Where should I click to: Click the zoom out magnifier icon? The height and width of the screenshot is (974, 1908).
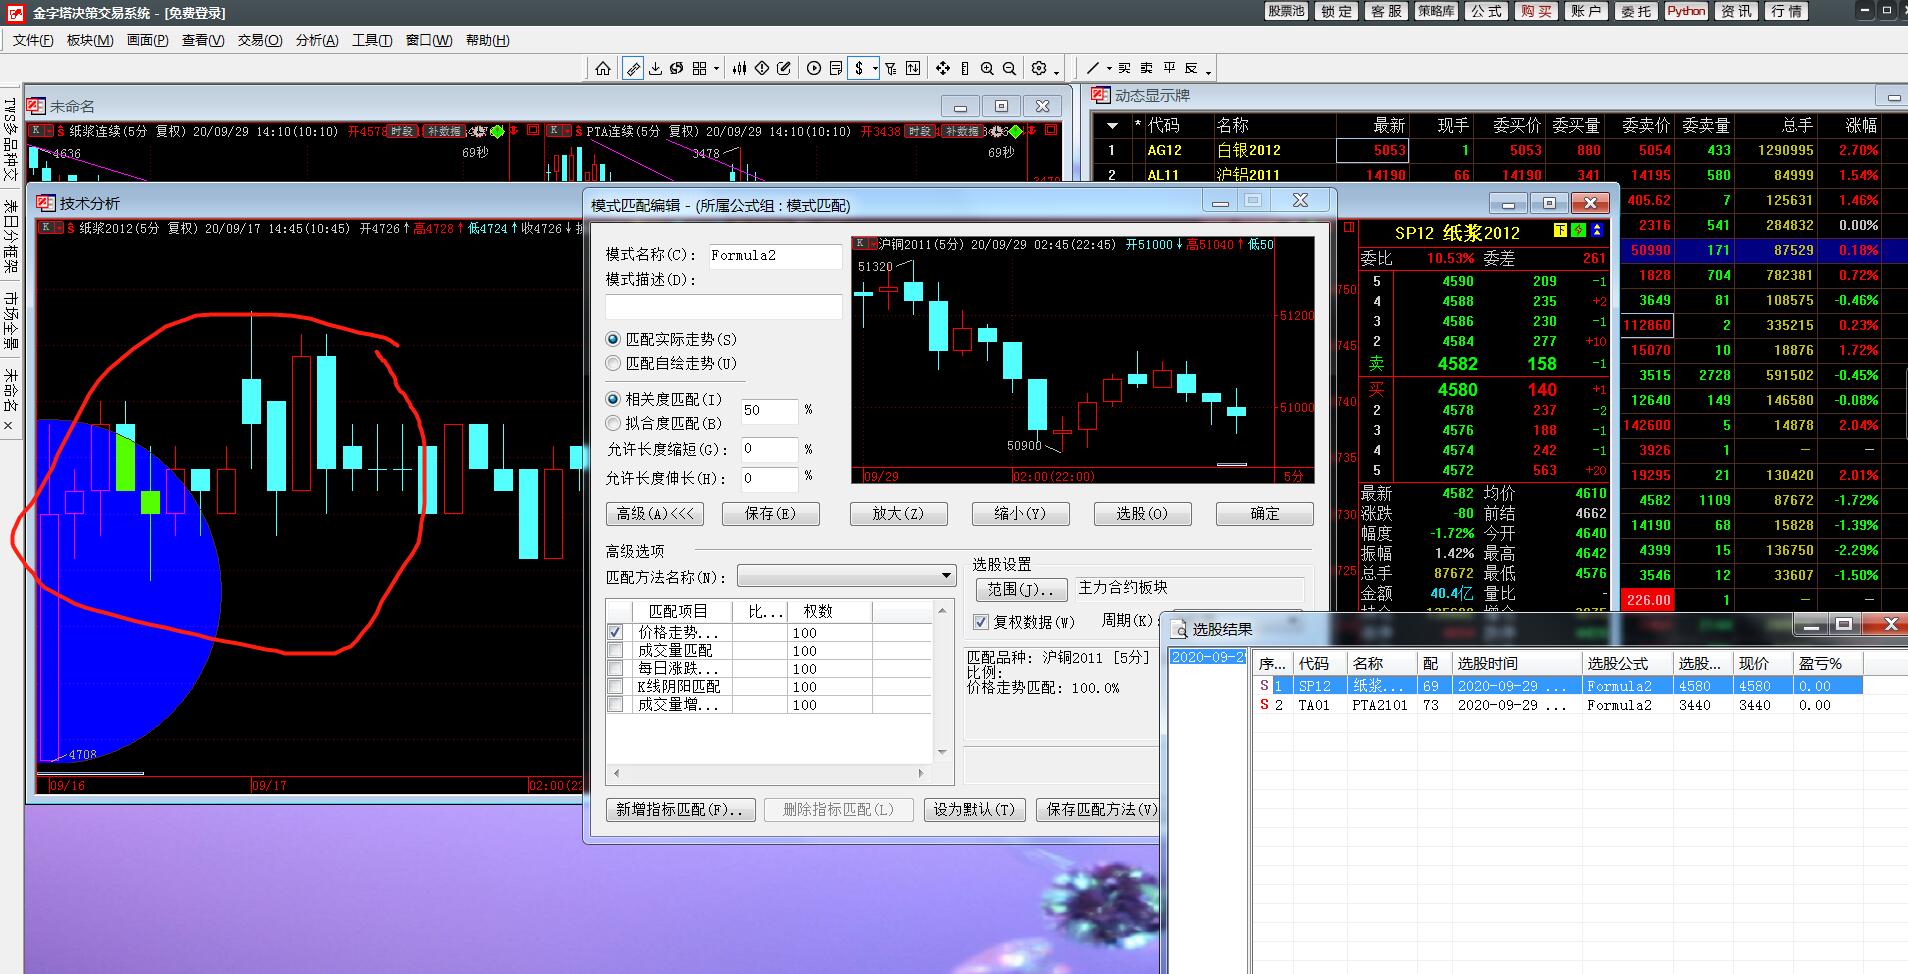tap(1009, 68)
